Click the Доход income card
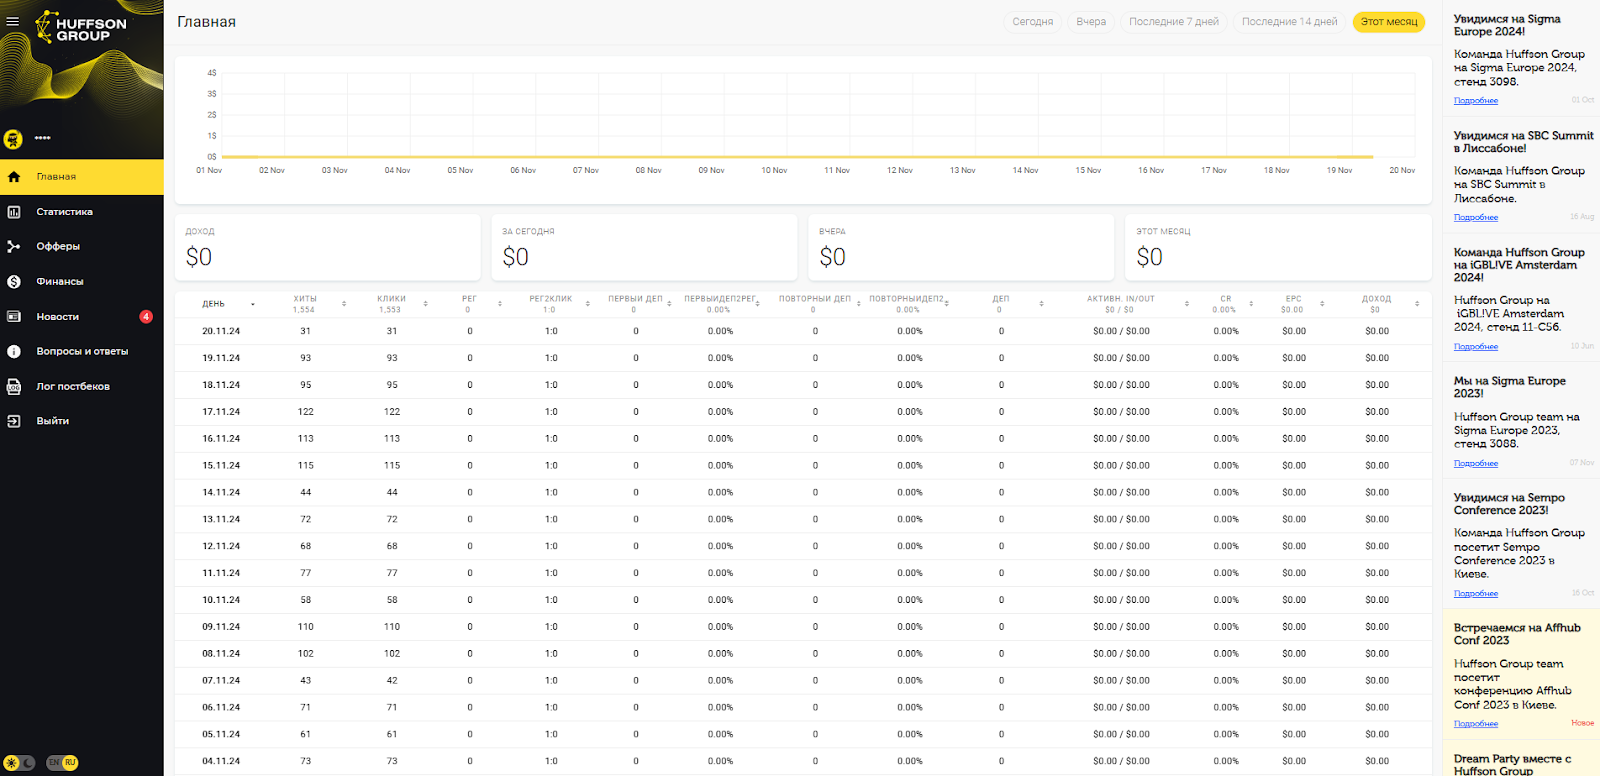Image resolution: width=1600 pixels, height=776 pixels. coord(328,248)
